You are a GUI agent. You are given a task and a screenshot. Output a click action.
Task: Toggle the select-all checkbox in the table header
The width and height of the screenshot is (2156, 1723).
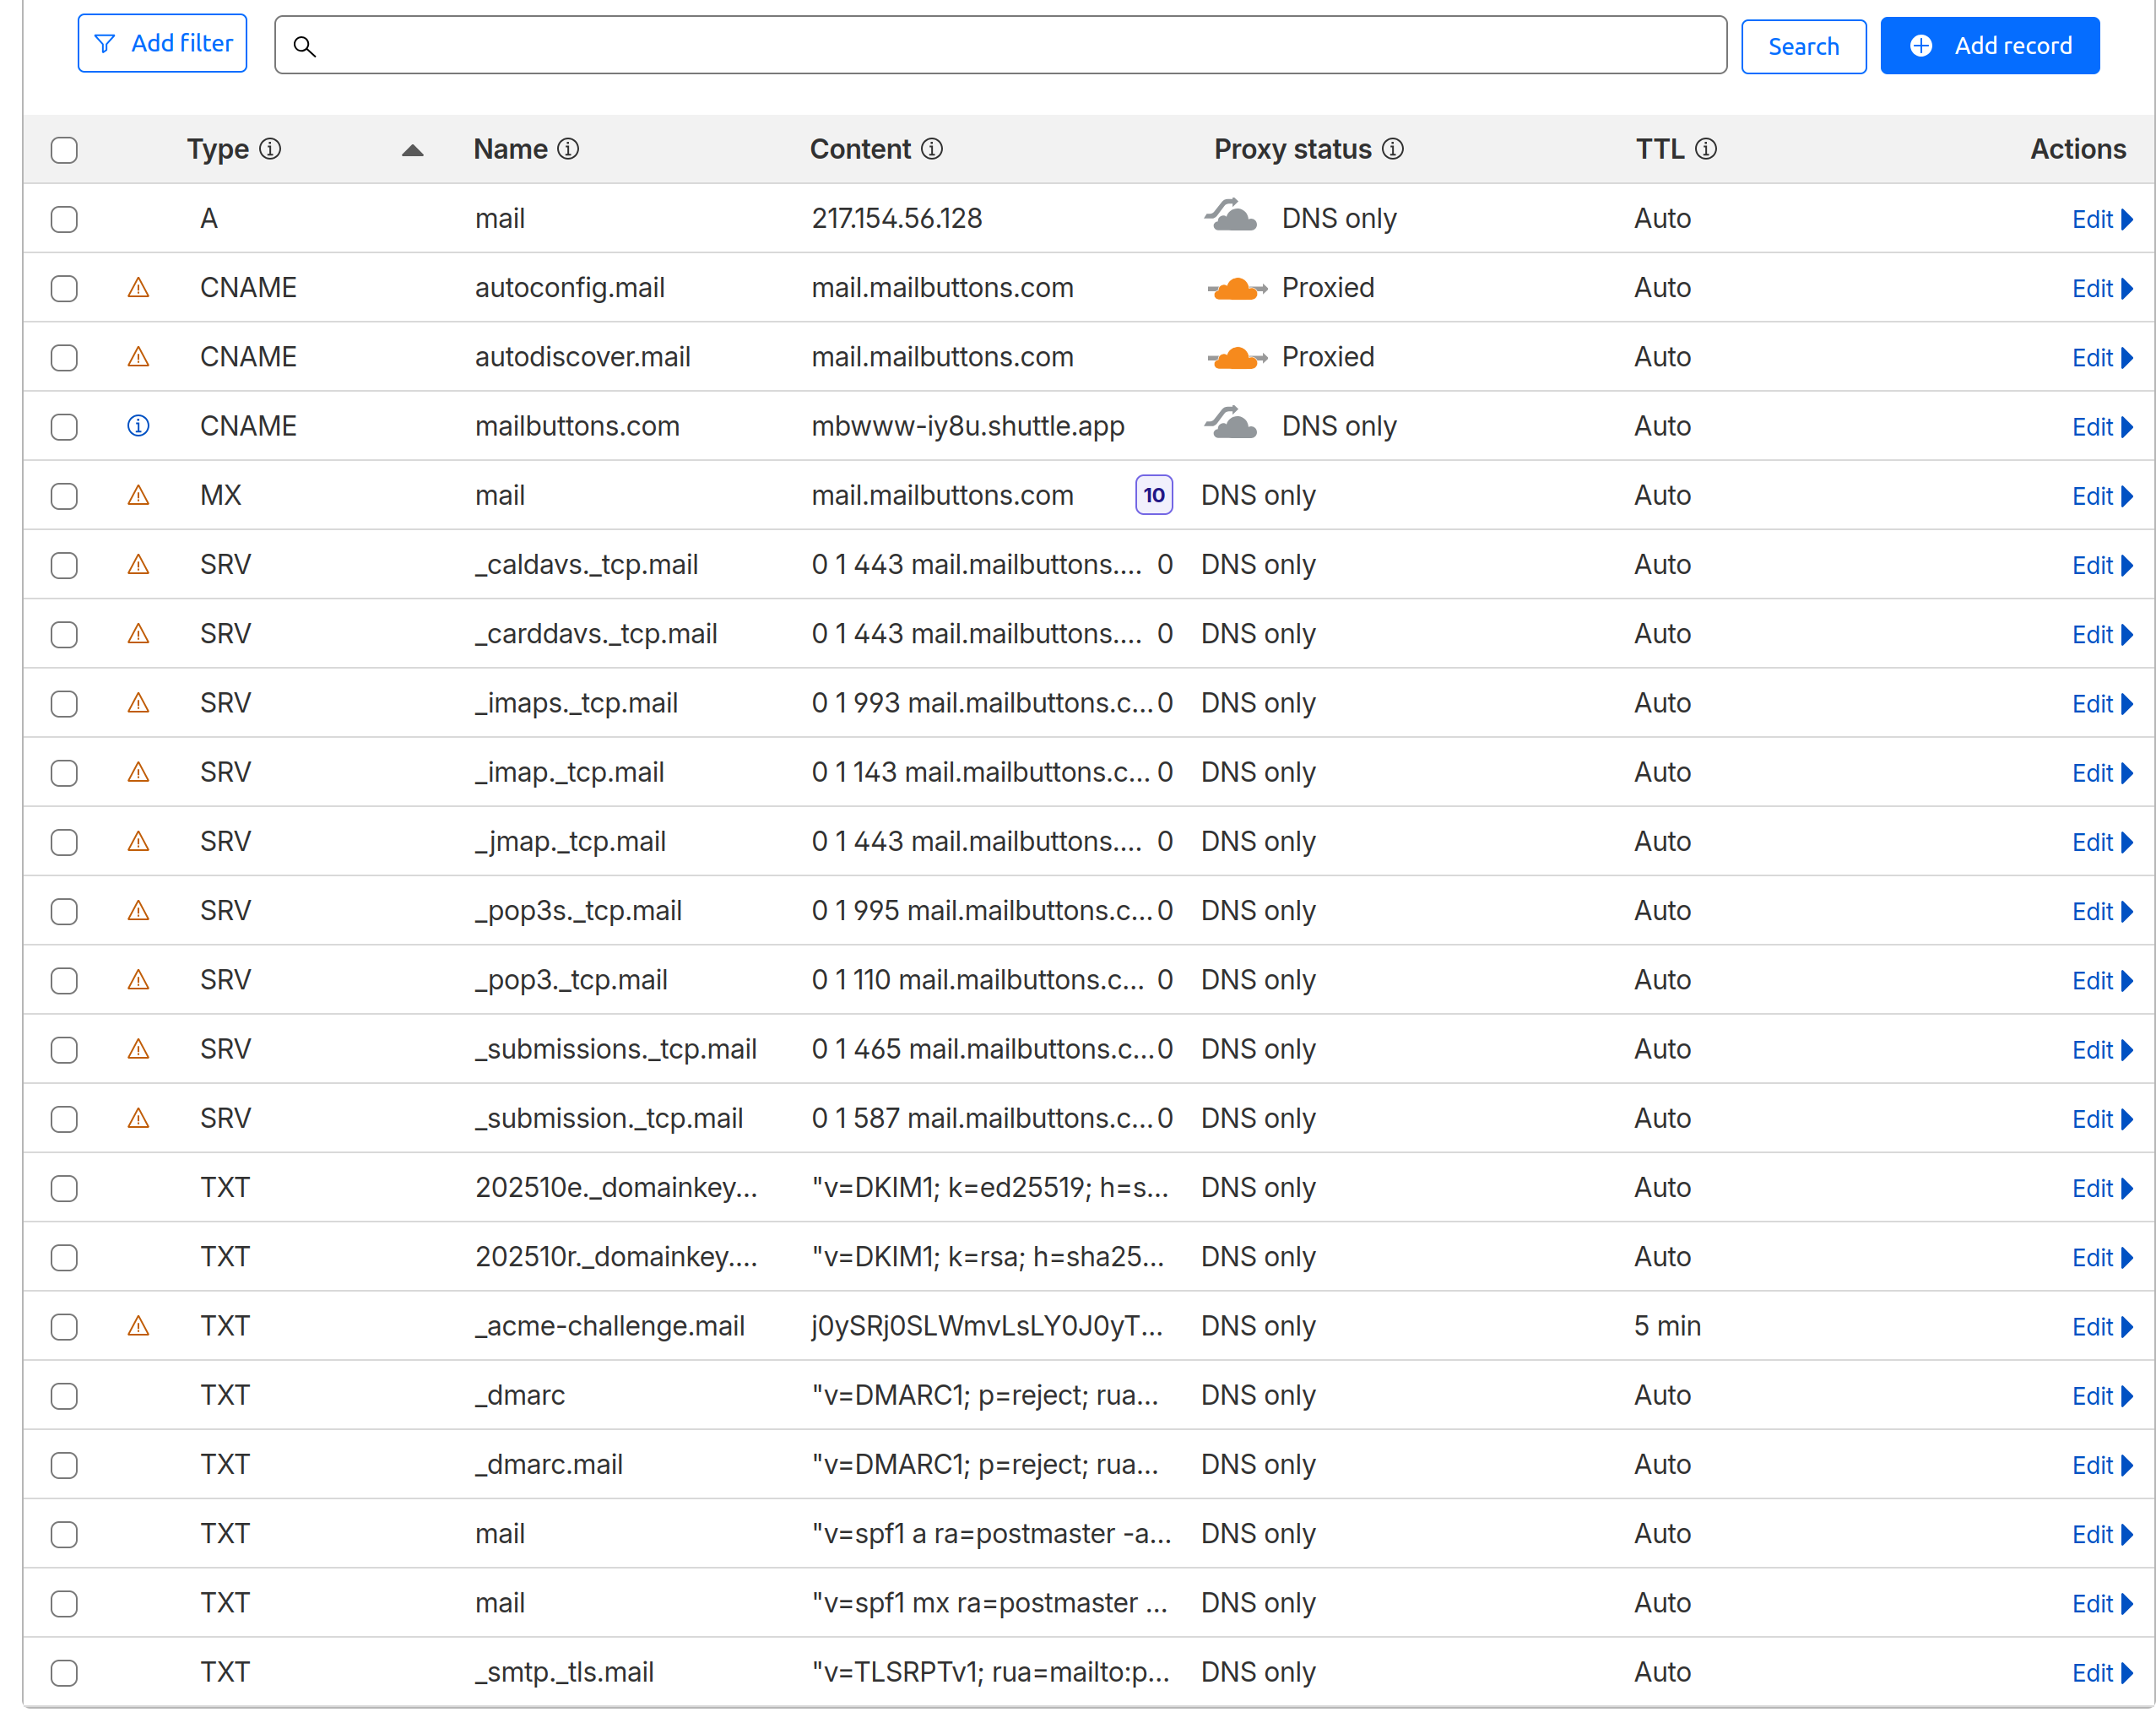click(x=64, y=150)
